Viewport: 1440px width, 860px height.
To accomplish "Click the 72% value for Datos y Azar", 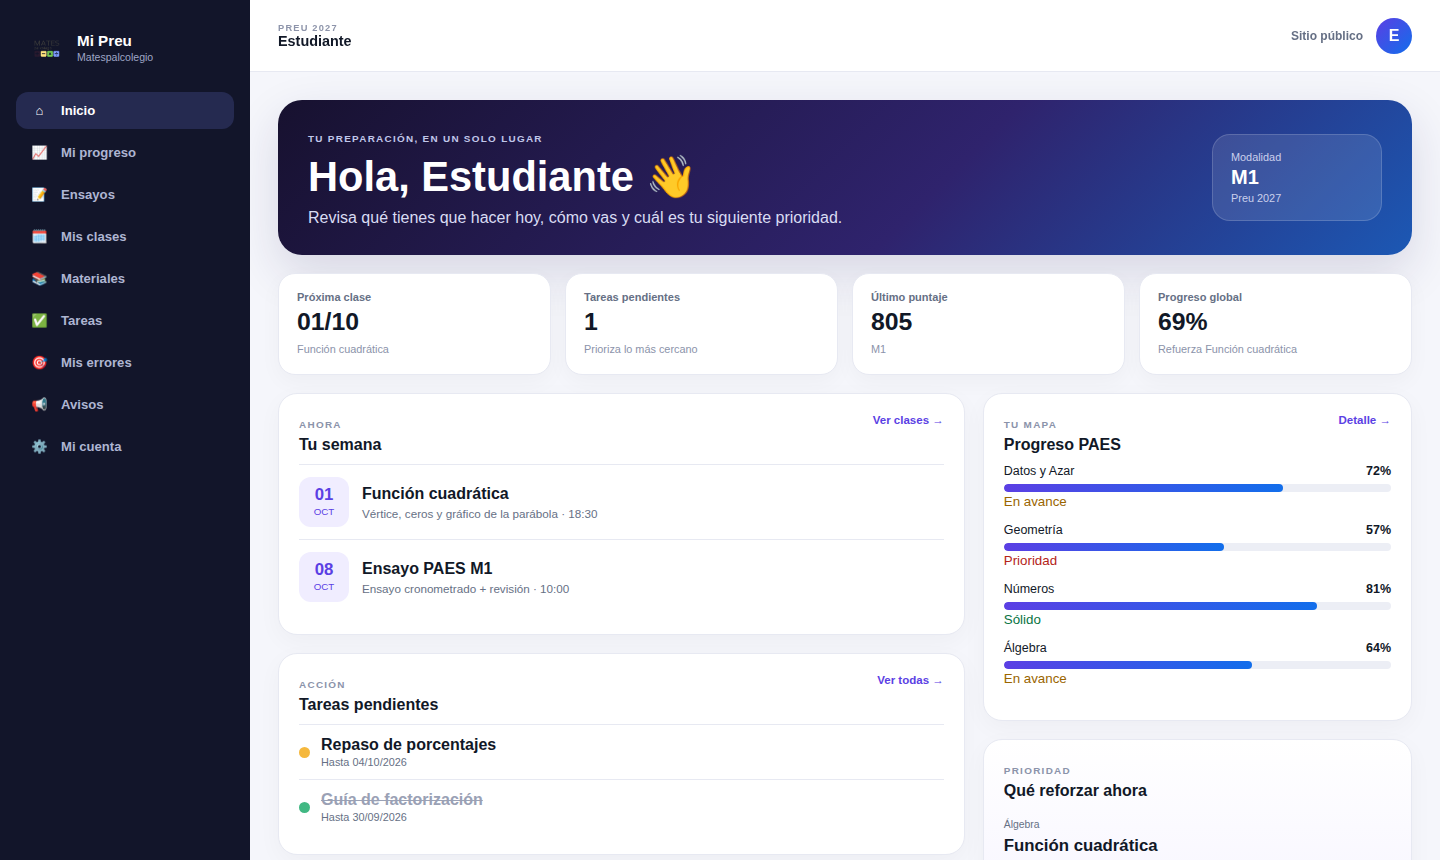I will [1378, 471].
